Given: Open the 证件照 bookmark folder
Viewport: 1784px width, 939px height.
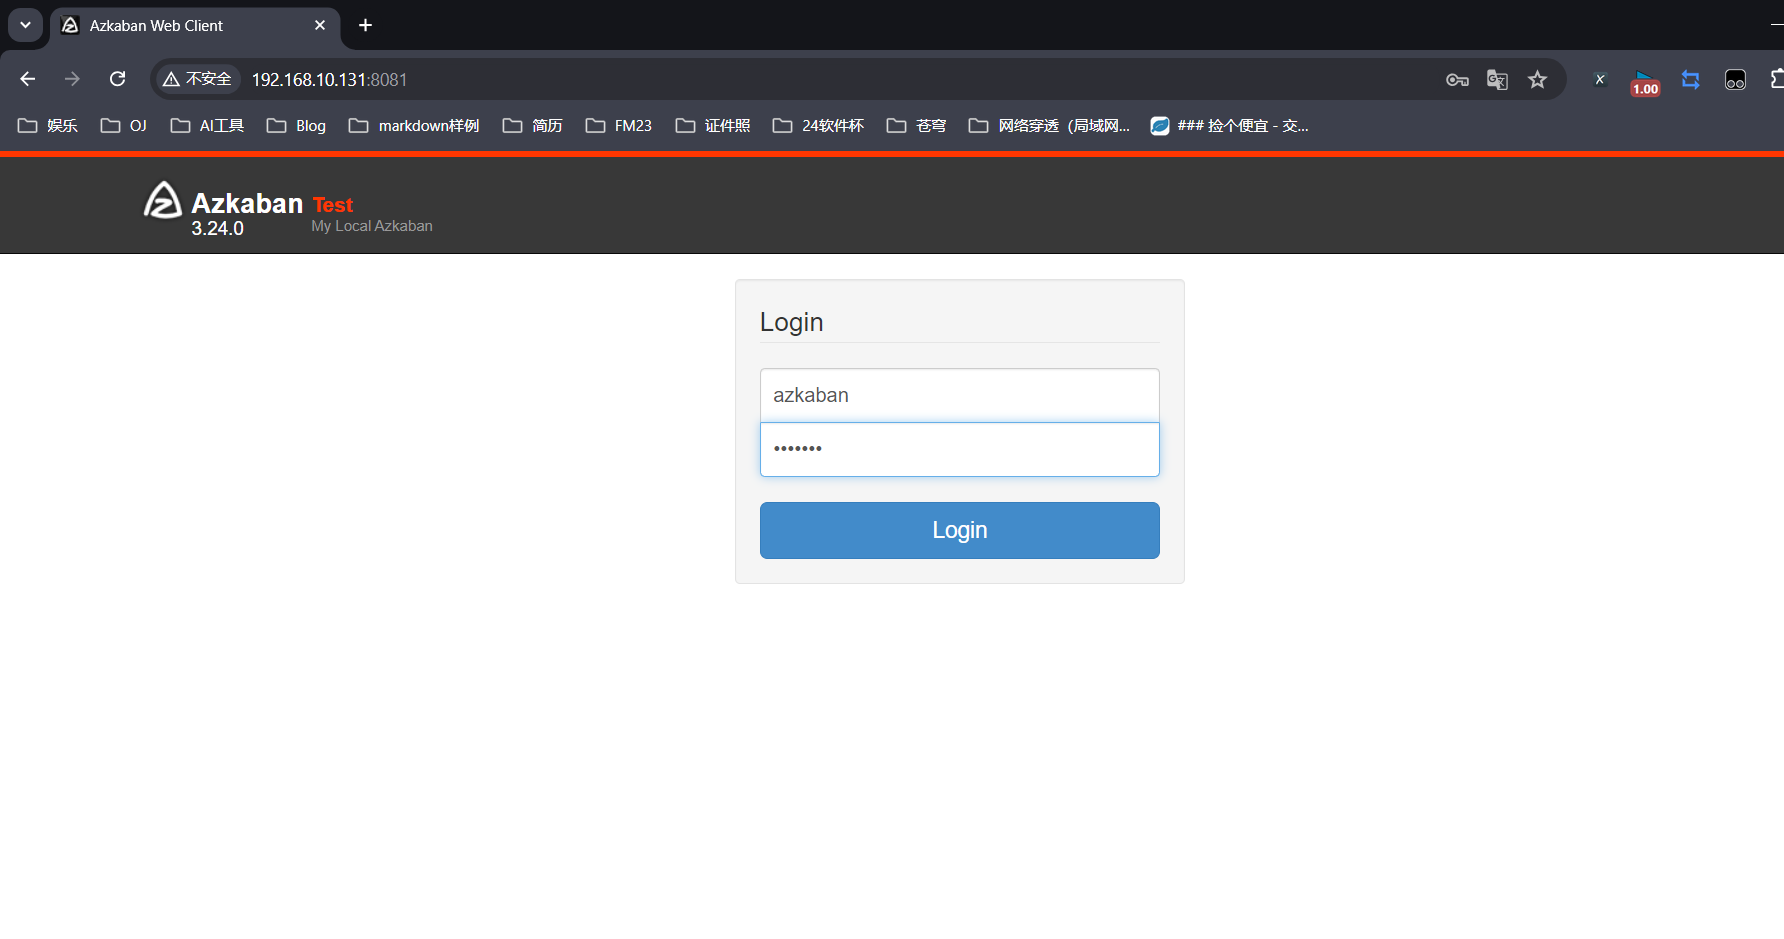Looking at the screenshot, I should [x=713, y=125].
